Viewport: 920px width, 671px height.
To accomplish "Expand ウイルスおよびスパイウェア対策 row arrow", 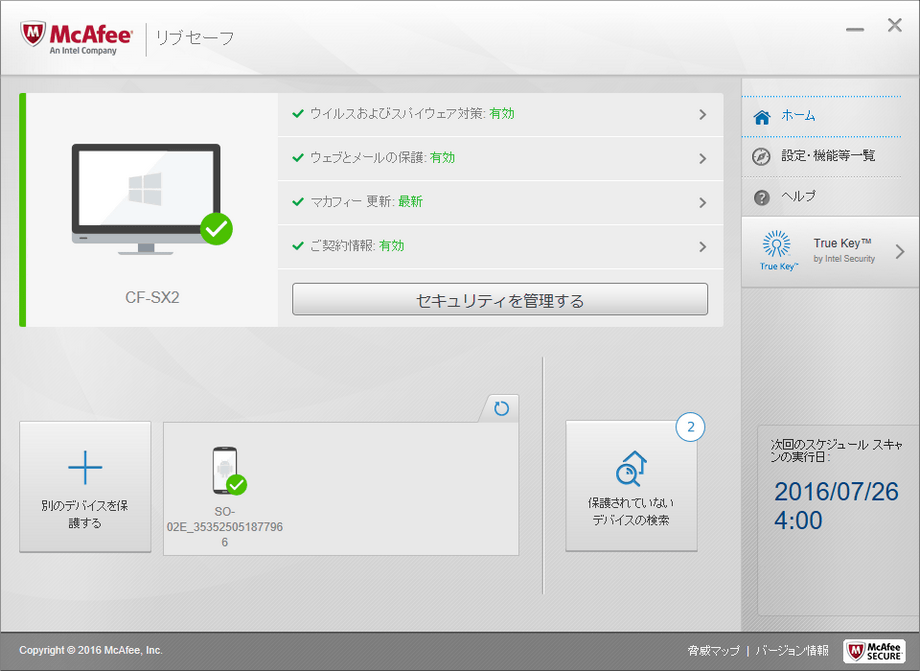I will pos(702,114).
